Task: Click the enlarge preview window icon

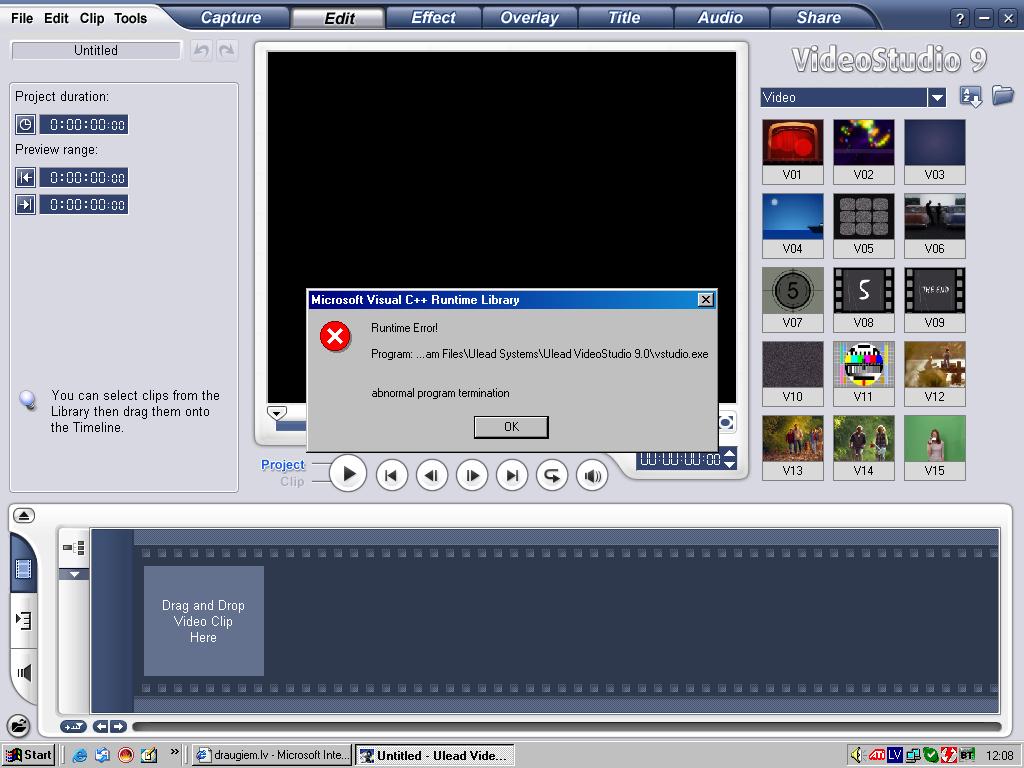Action: click(x=727, y=422)
